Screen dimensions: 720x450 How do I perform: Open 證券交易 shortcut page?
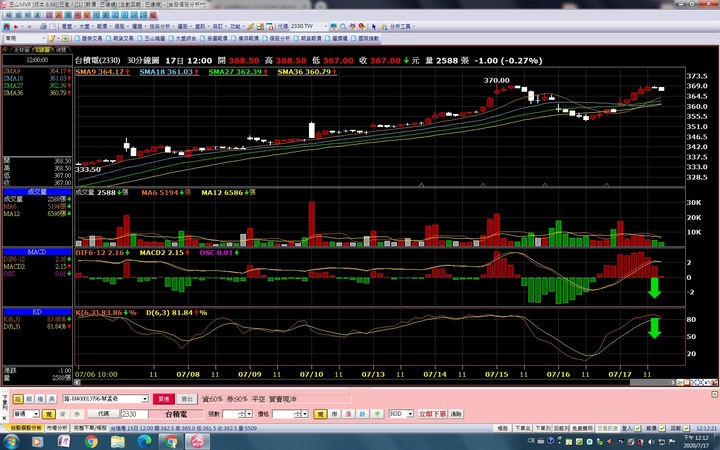tap(89, 39)
